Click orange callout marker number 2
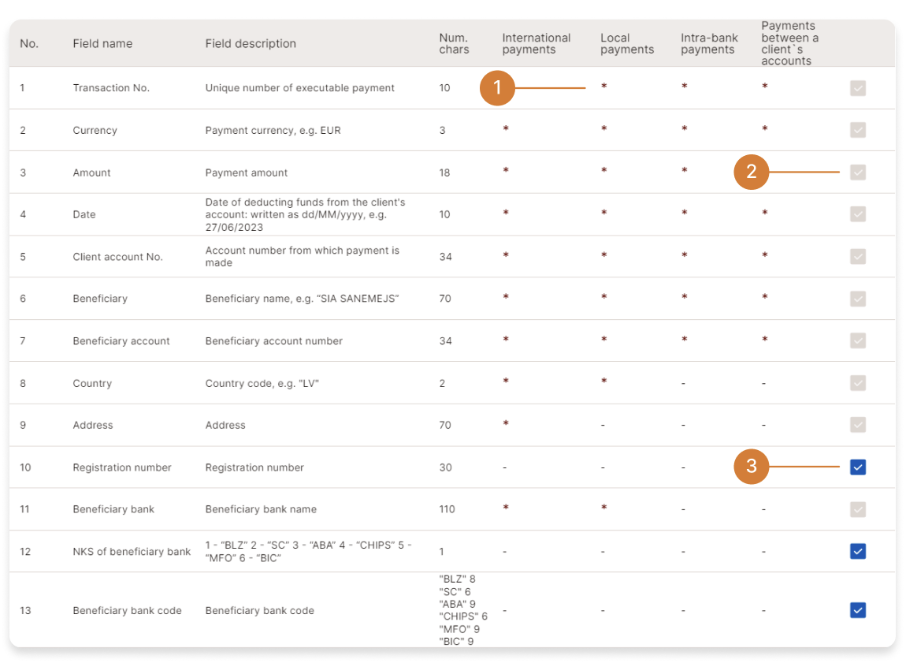Image resolution: width=912 pixels, height=662 pixels. coord(751,172)
